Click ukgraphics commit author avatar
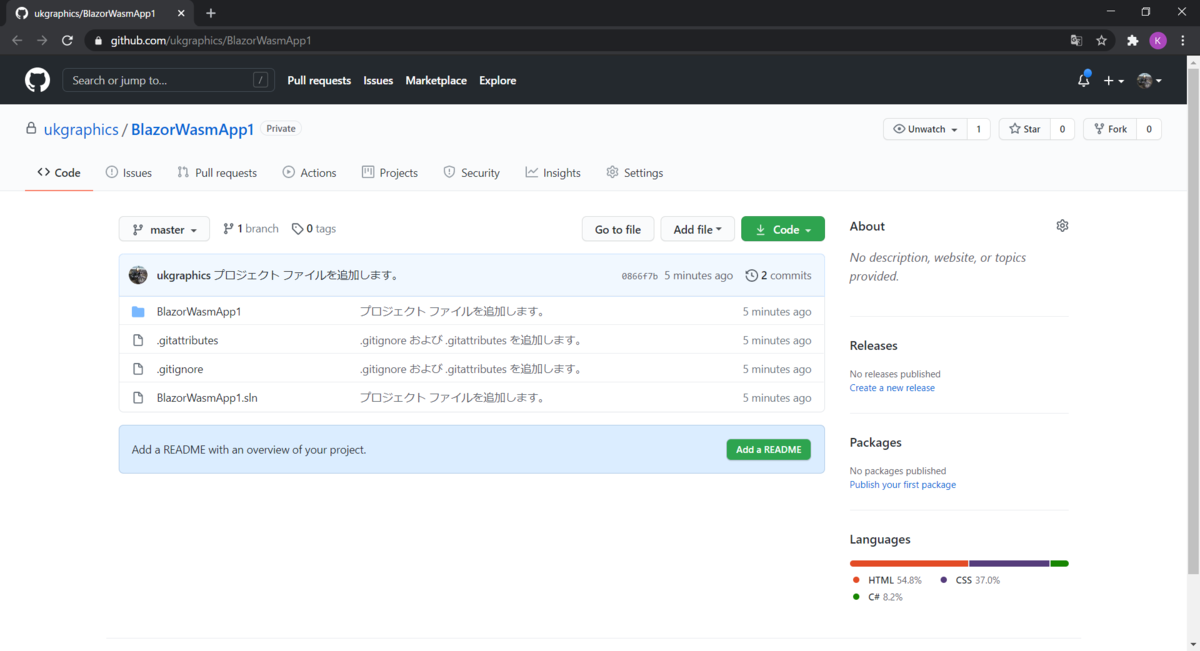Viewport: 1200px width, 651px height. [x=139, y=275]
